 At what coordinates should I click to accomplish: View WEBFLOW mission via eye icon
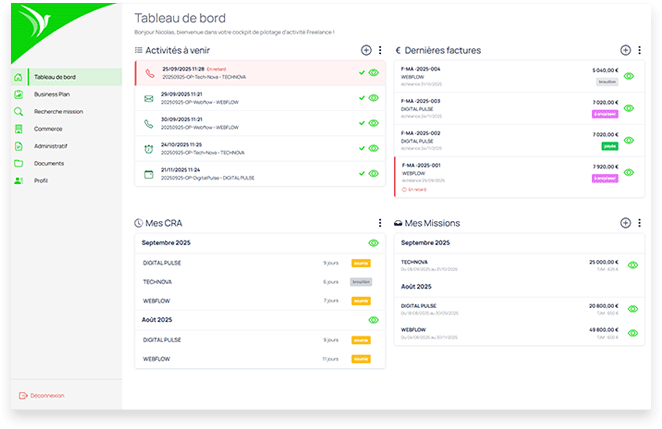(x=632, y=333)
